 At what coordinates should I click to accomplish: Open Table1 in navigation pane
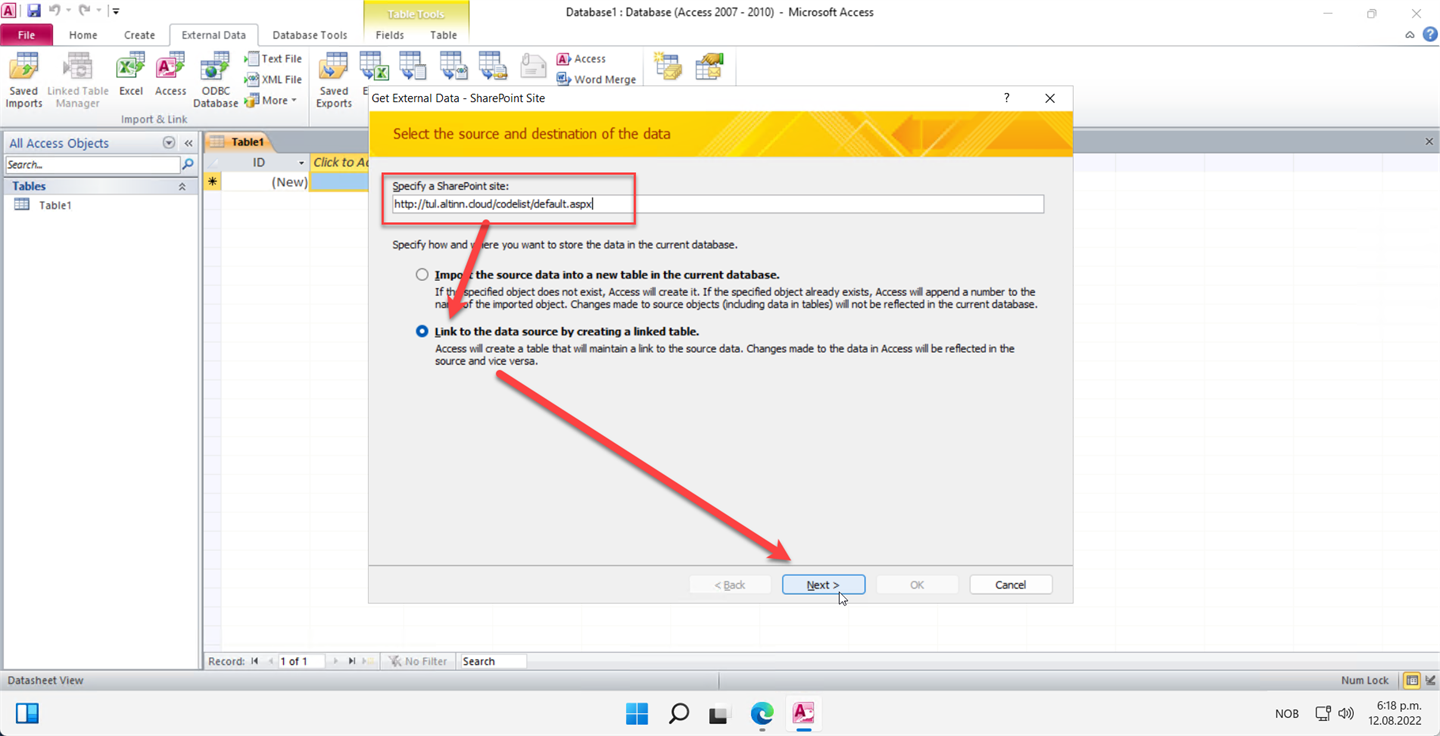click(55, 205)
